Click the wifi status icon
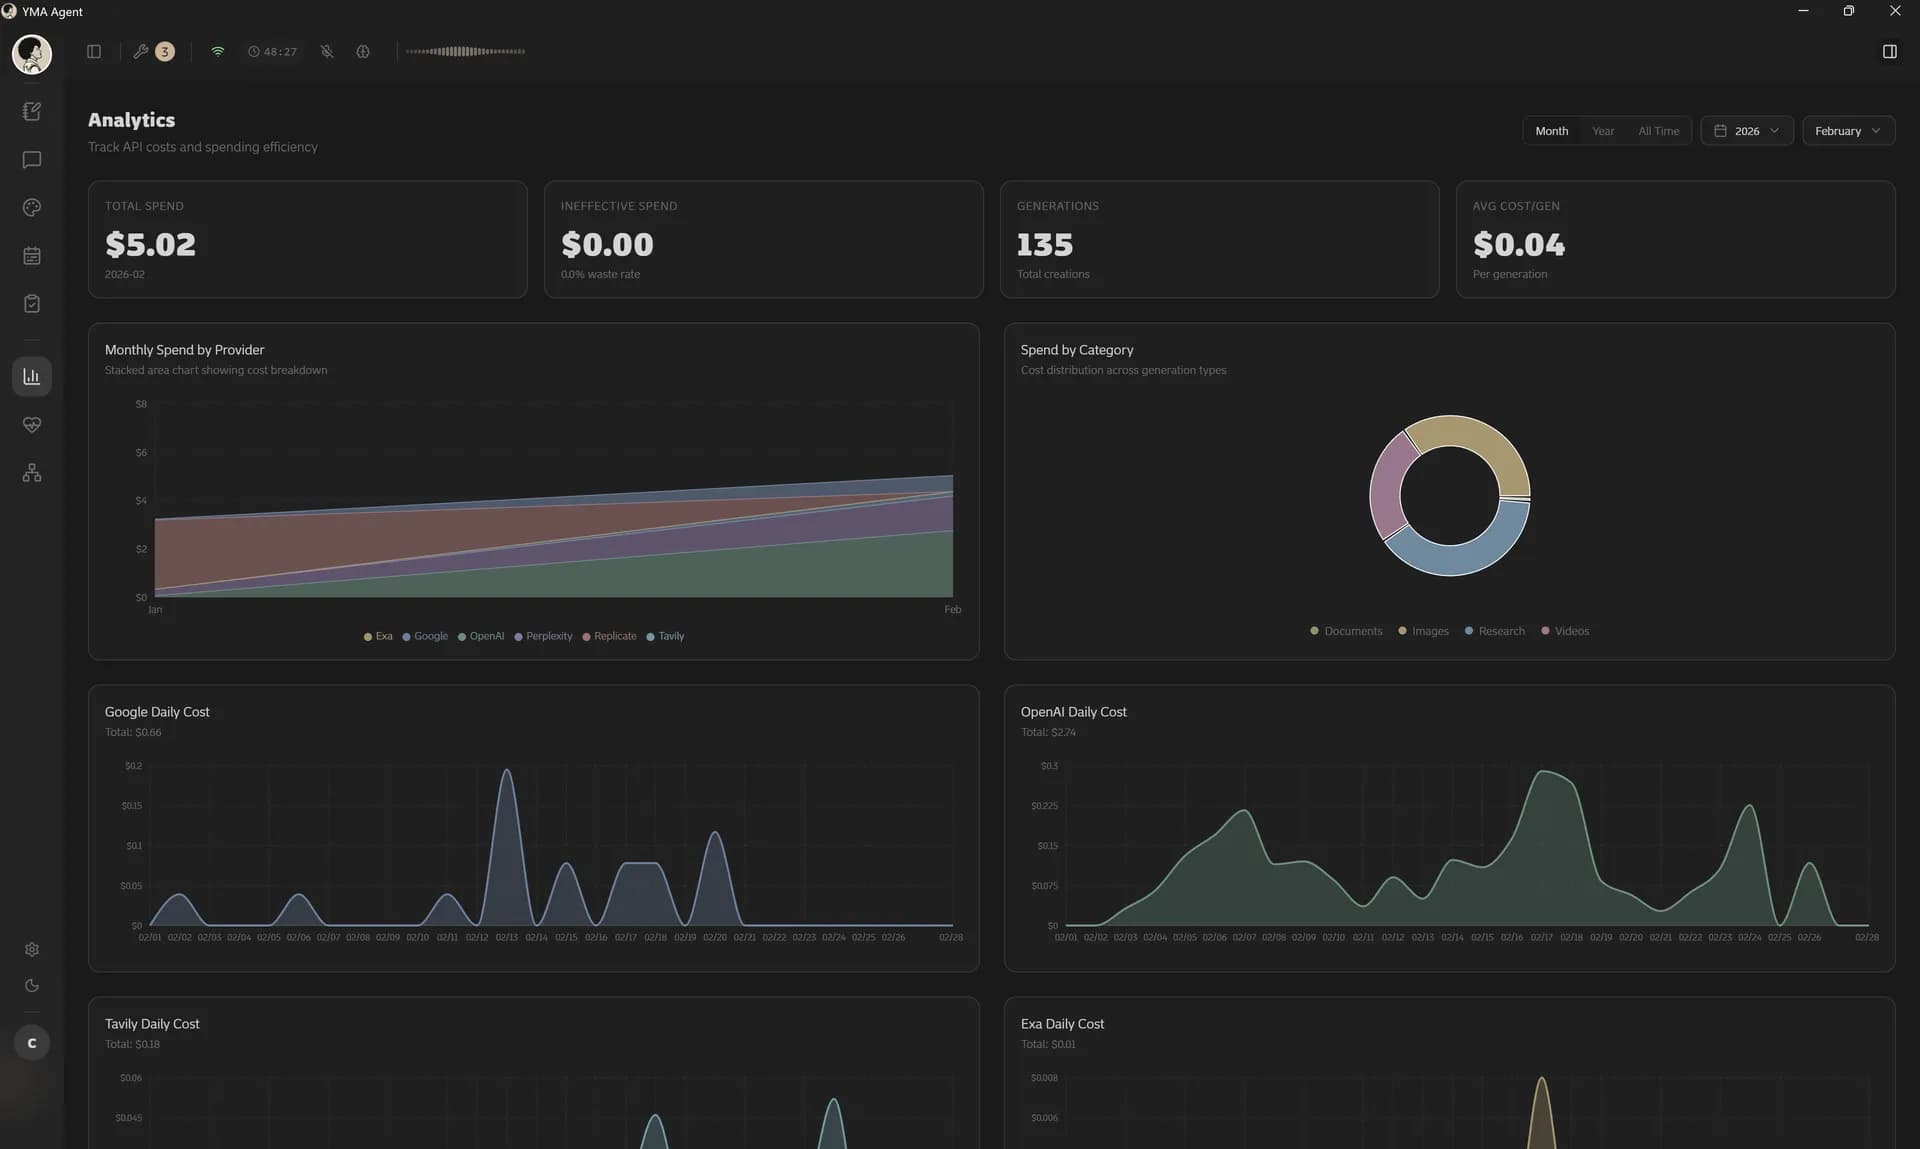 tap(217, 51)
